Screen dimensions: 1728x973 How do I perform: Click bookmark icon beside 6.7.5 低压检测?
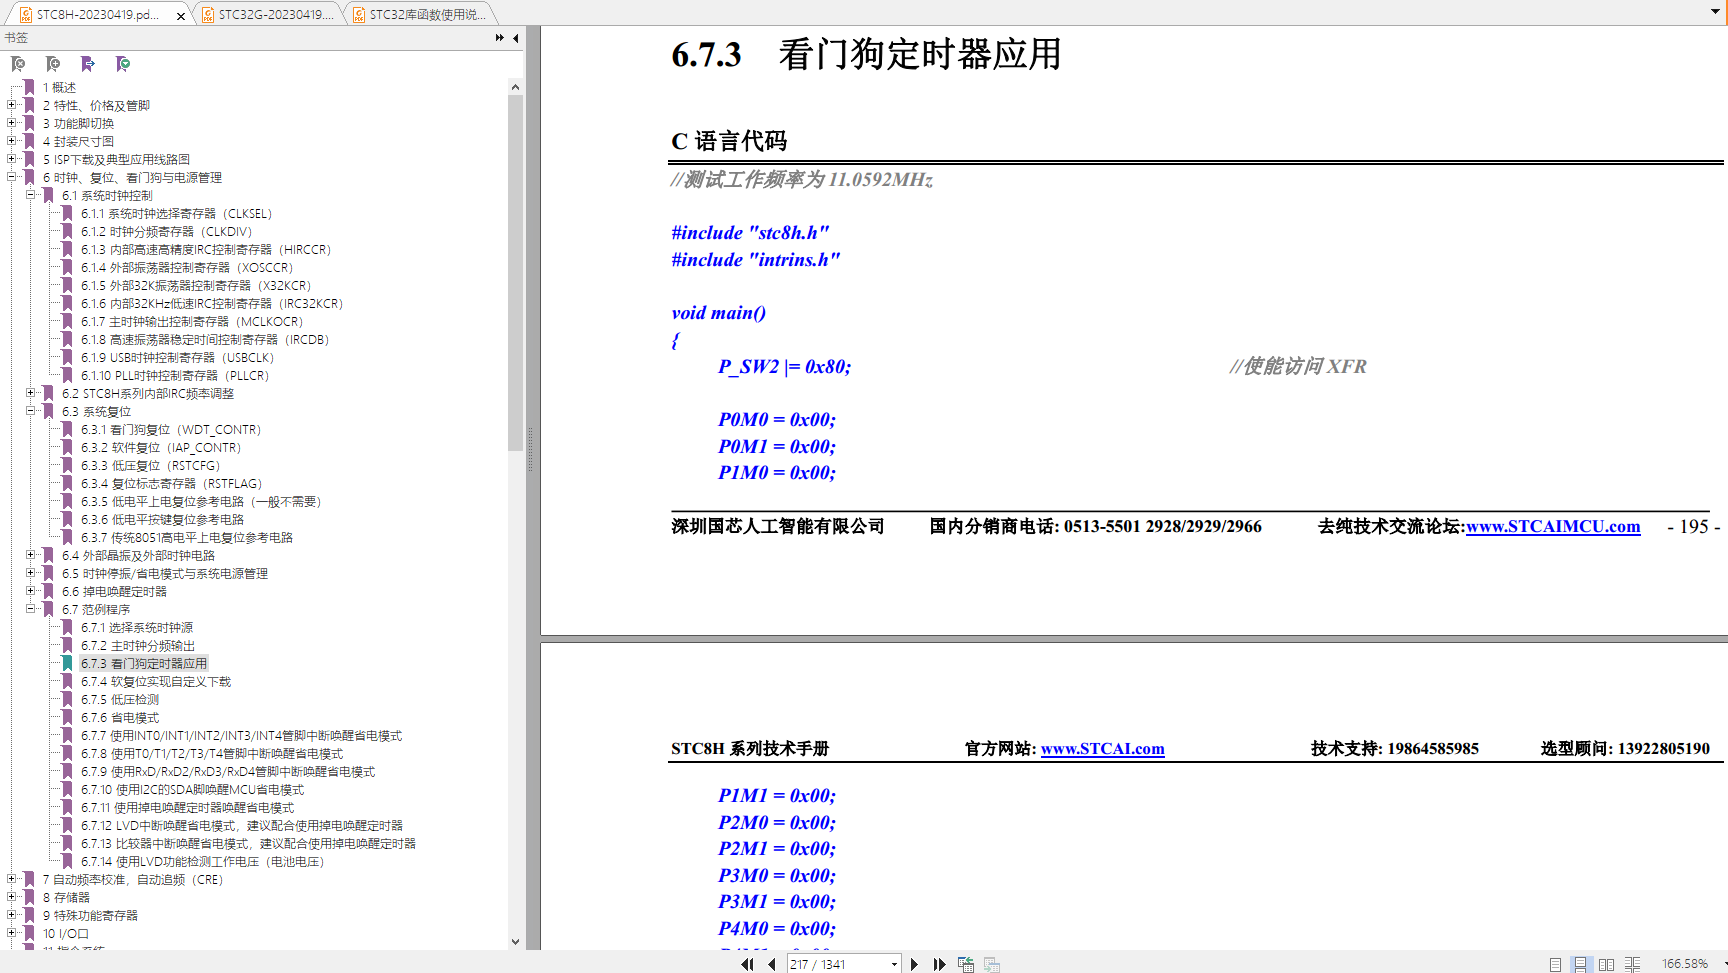68,699
